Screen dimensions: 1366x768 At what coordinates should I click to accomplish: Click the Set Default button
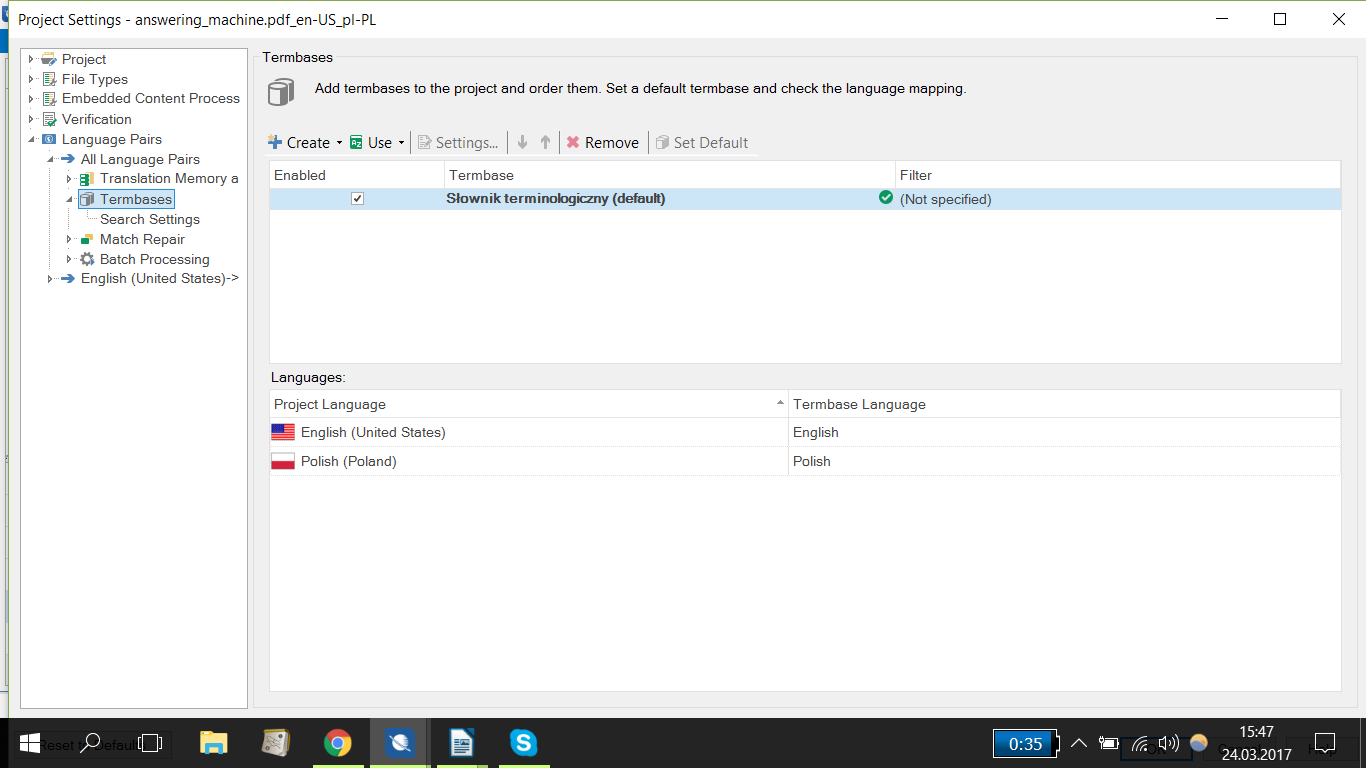[702, 143]
